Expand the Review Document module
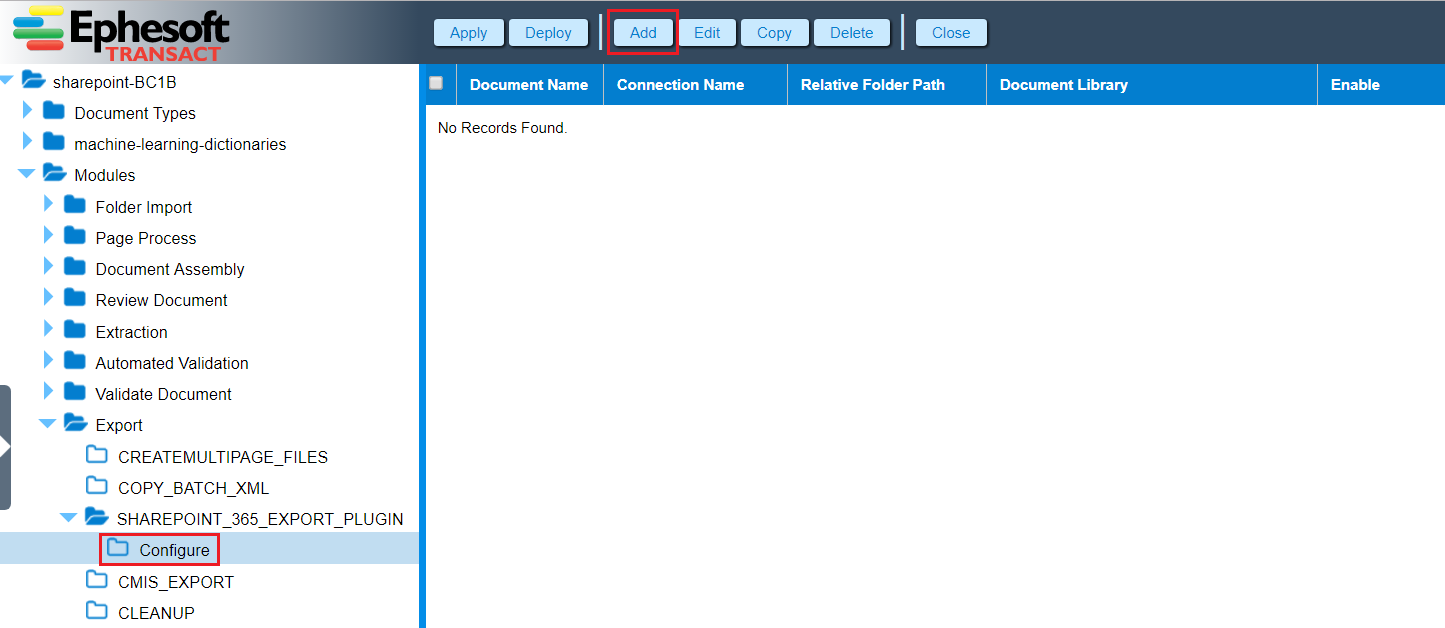Image resolution: width=1445 pixels, height=628 pixels. [x=49, y=298]
